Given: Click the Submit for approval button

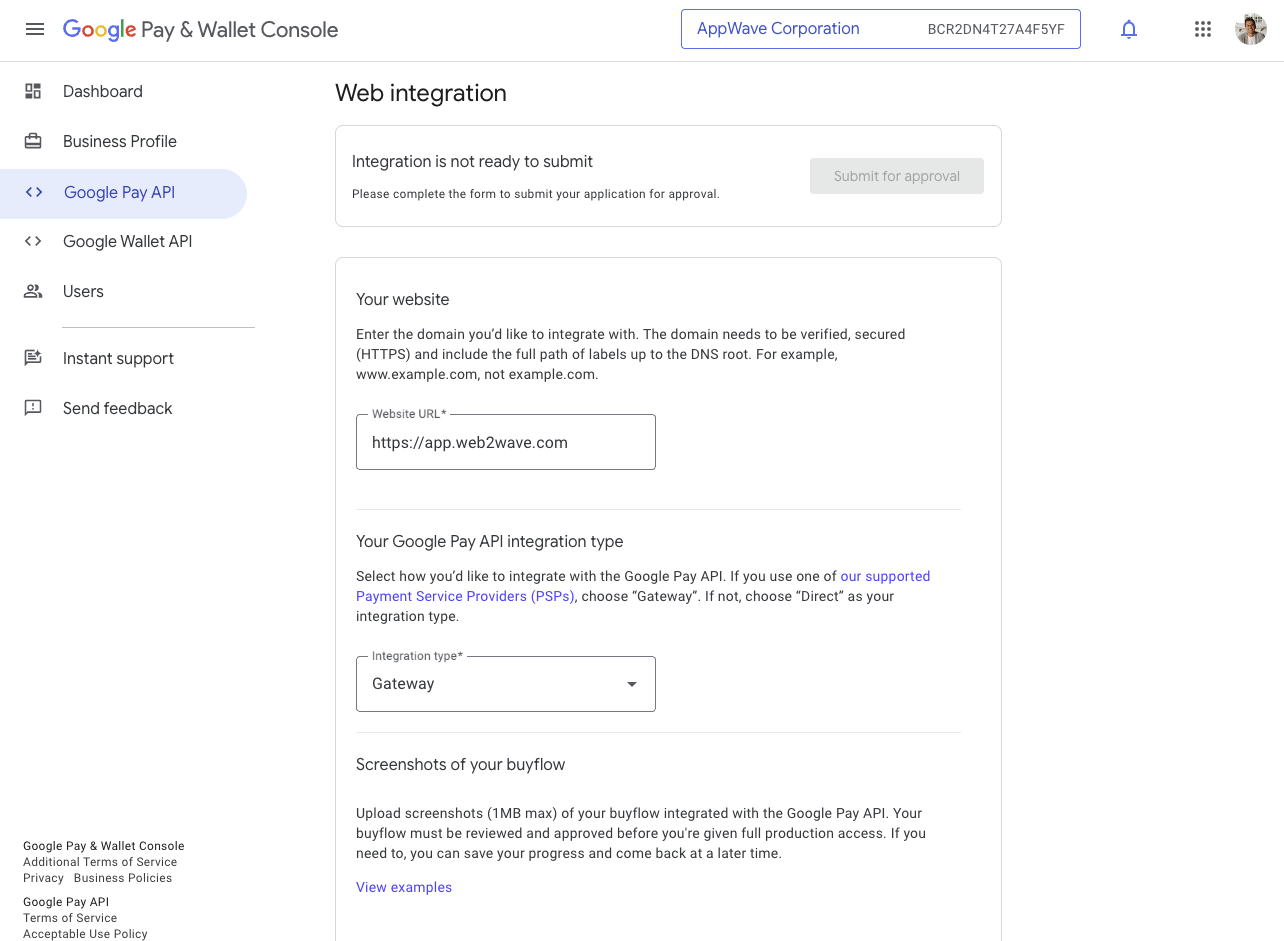Looking at the screenshot, I should point(897,176).
